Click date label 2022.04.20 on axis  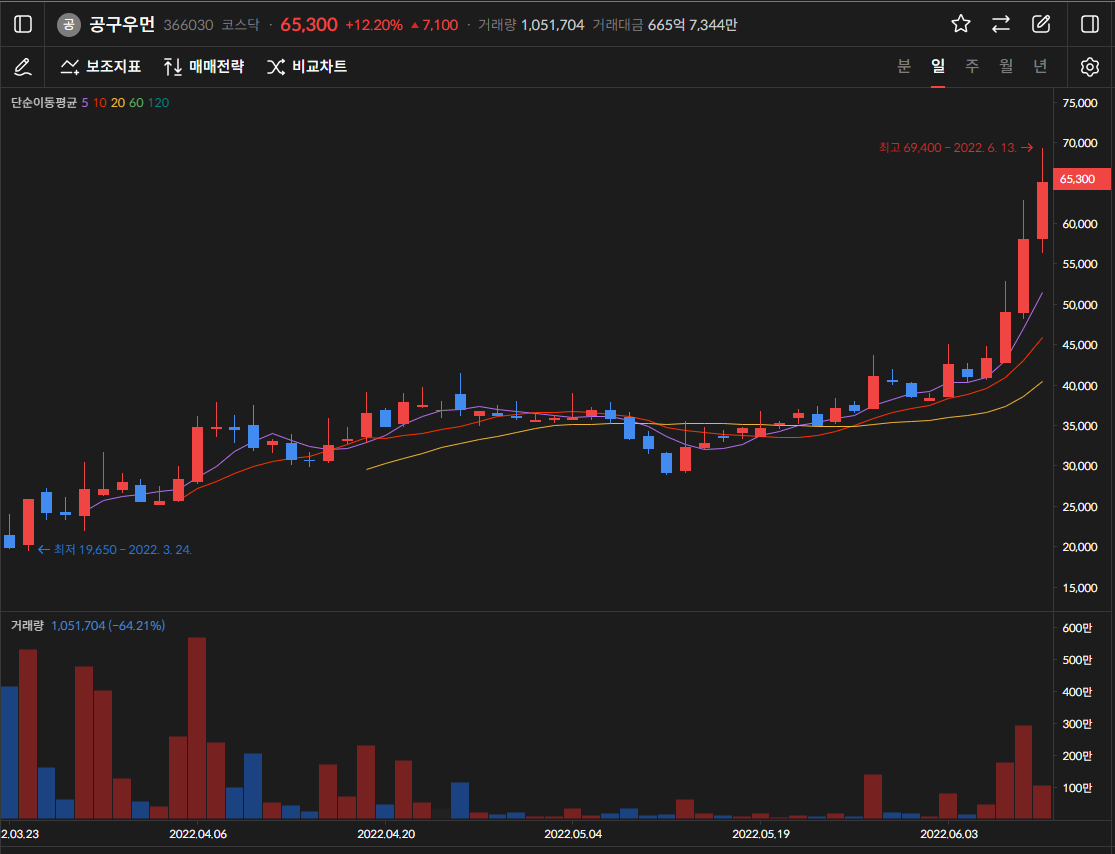386,833
